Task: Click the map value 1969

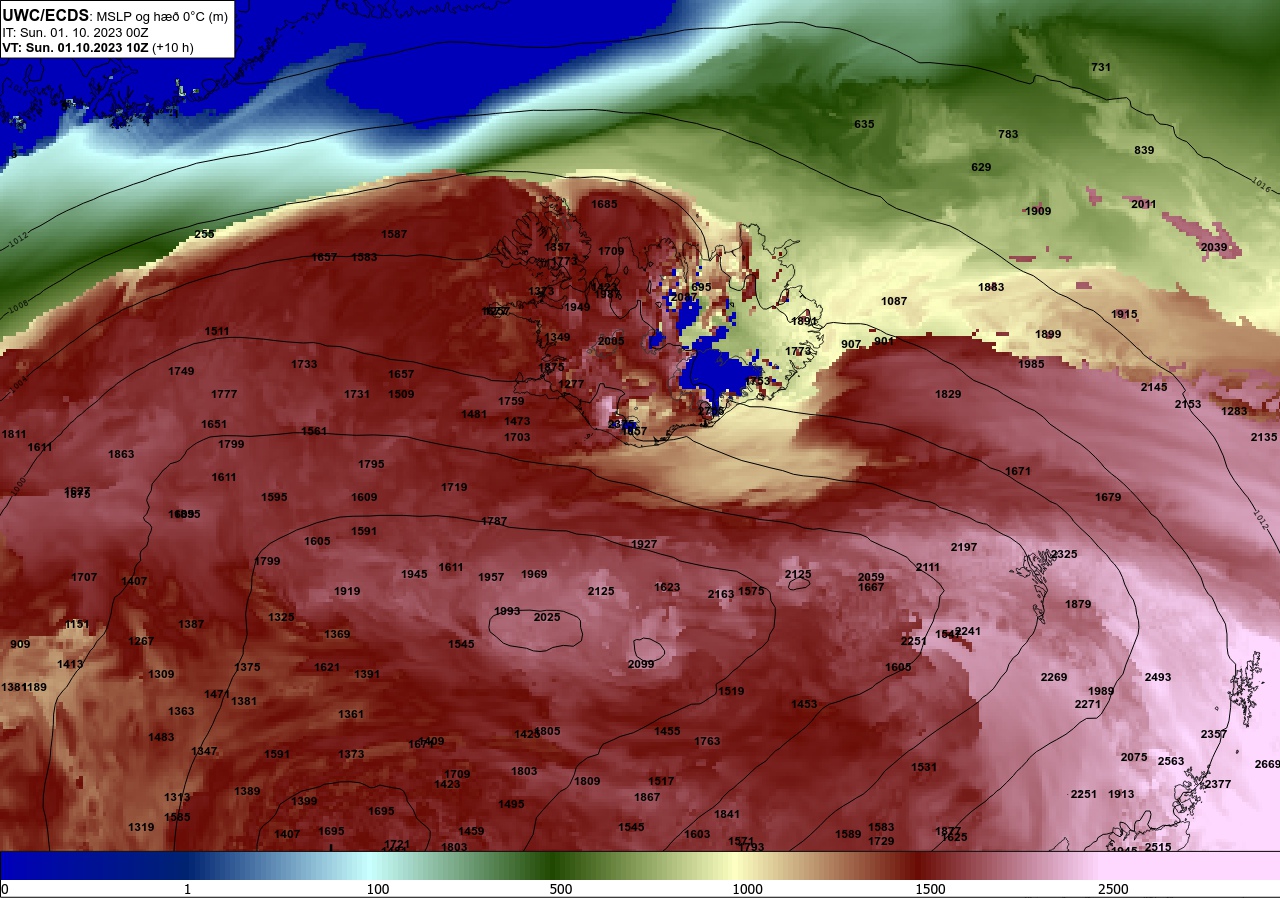Action: tap(534, 574)
